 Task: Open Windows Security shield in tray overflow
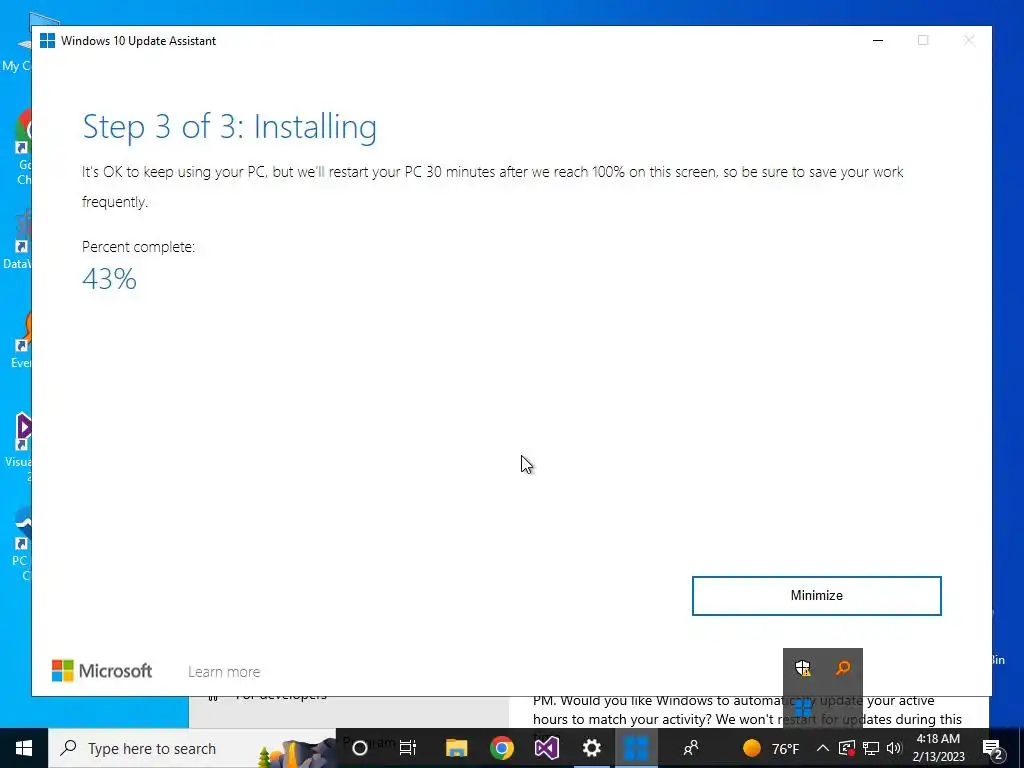click(x=803, y=668)
